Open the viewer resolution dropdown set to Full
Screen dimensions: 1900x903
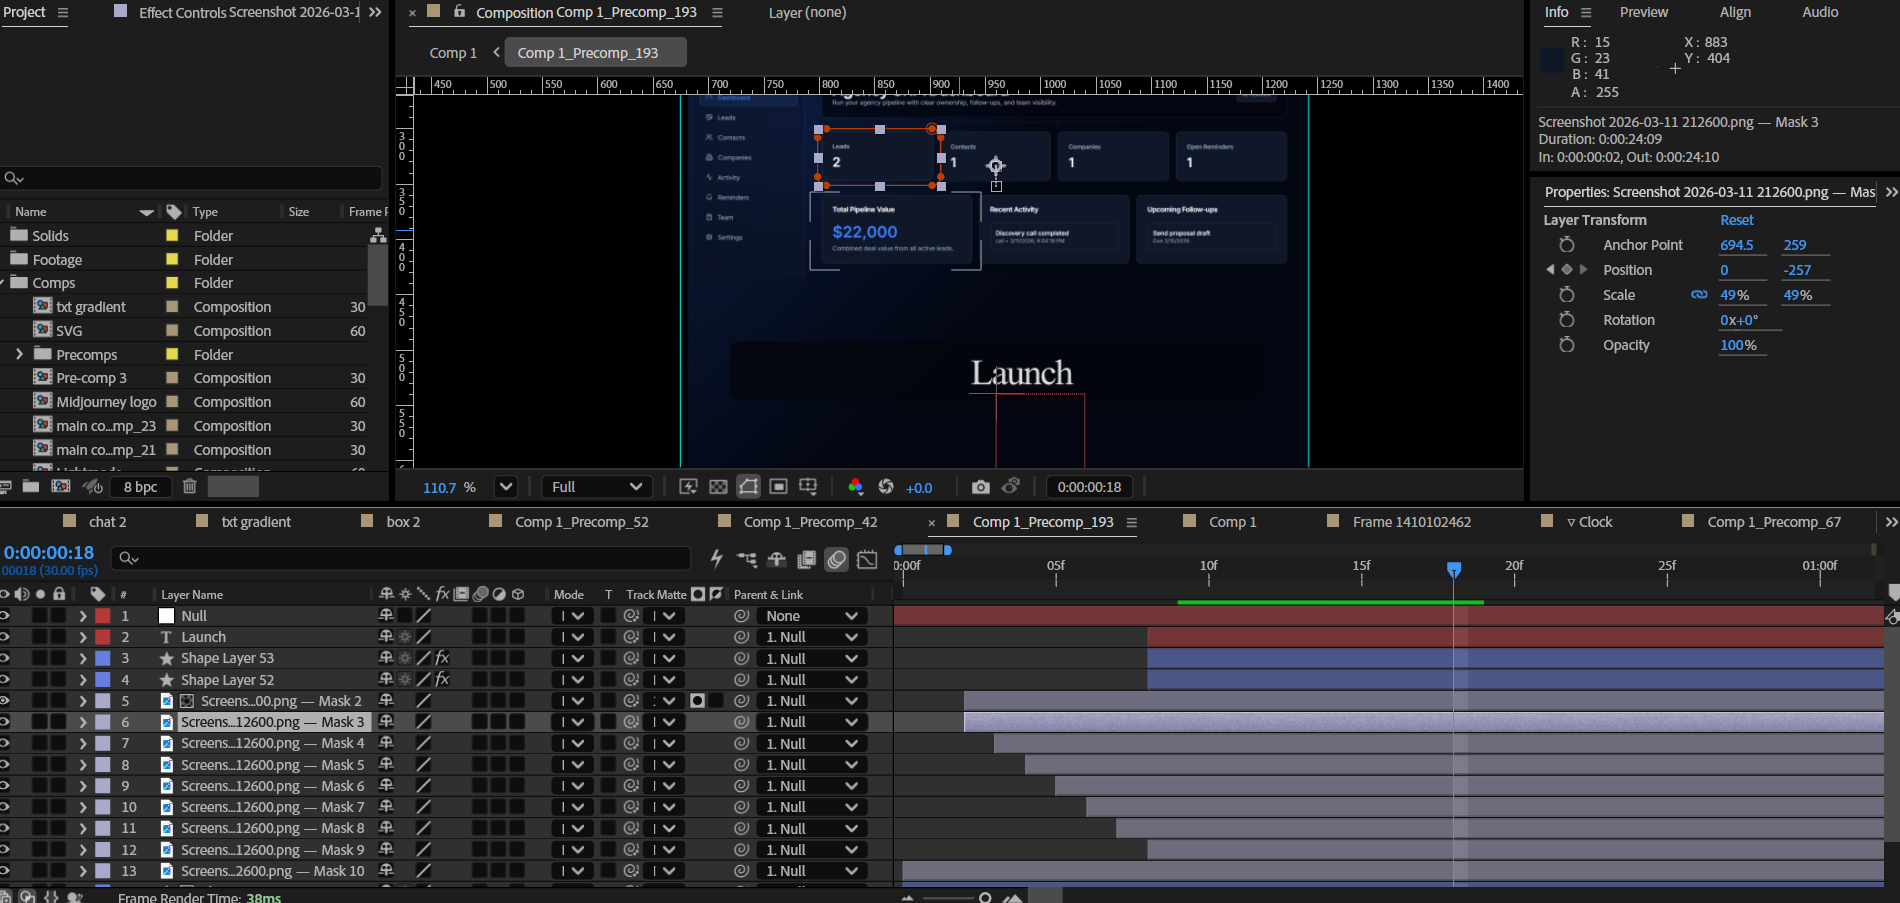pos(597,487)
